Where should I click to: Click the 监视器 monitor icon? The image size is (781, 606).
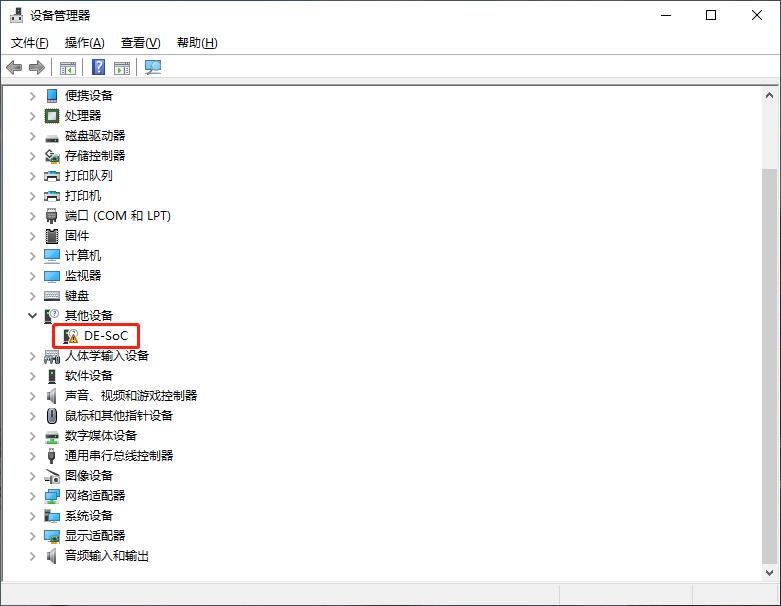(x=52, y=276)
